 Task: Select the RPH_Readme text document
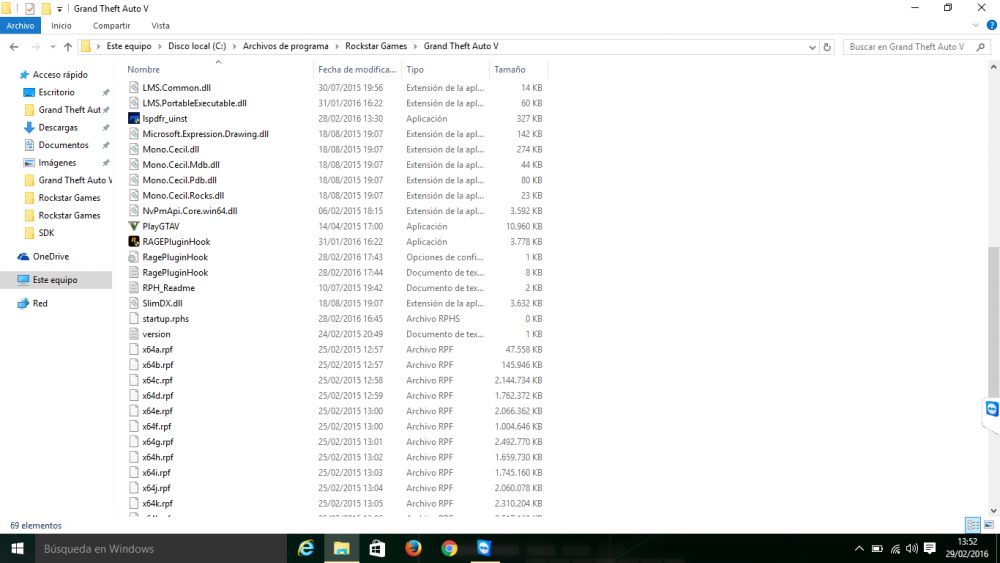pyautogui.click(x=168, y=288)
